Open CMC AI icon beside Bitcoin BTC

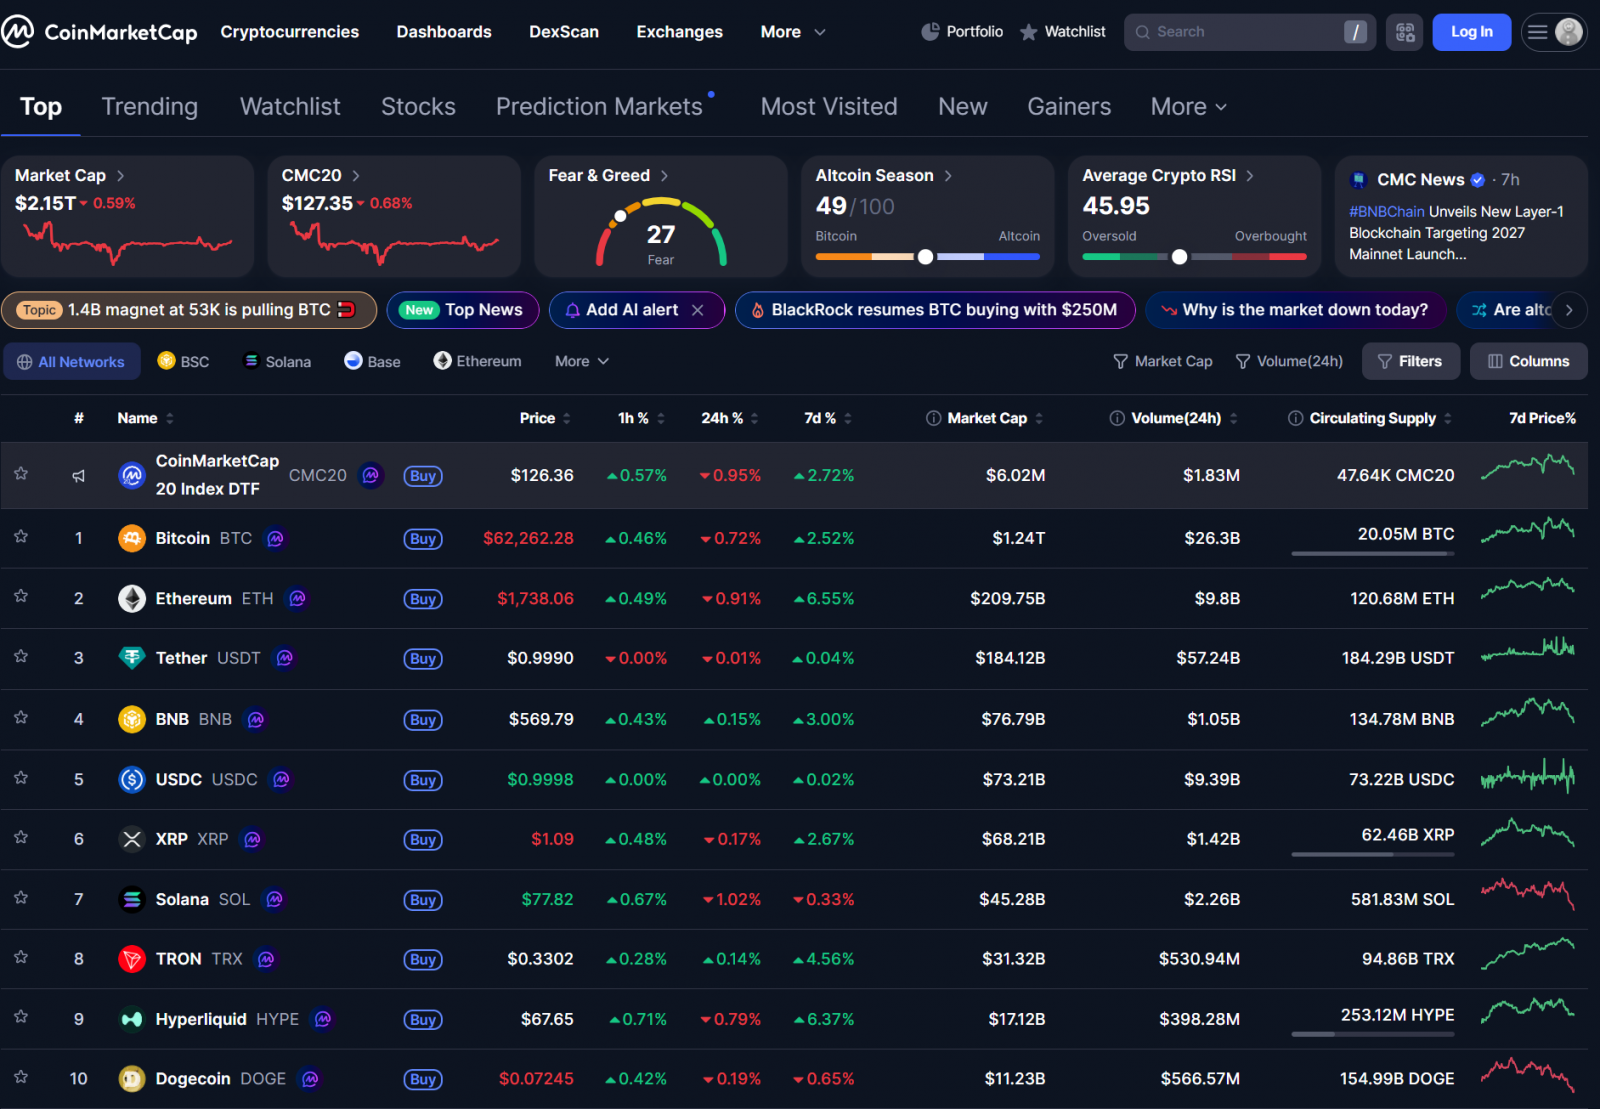[276, 538]
